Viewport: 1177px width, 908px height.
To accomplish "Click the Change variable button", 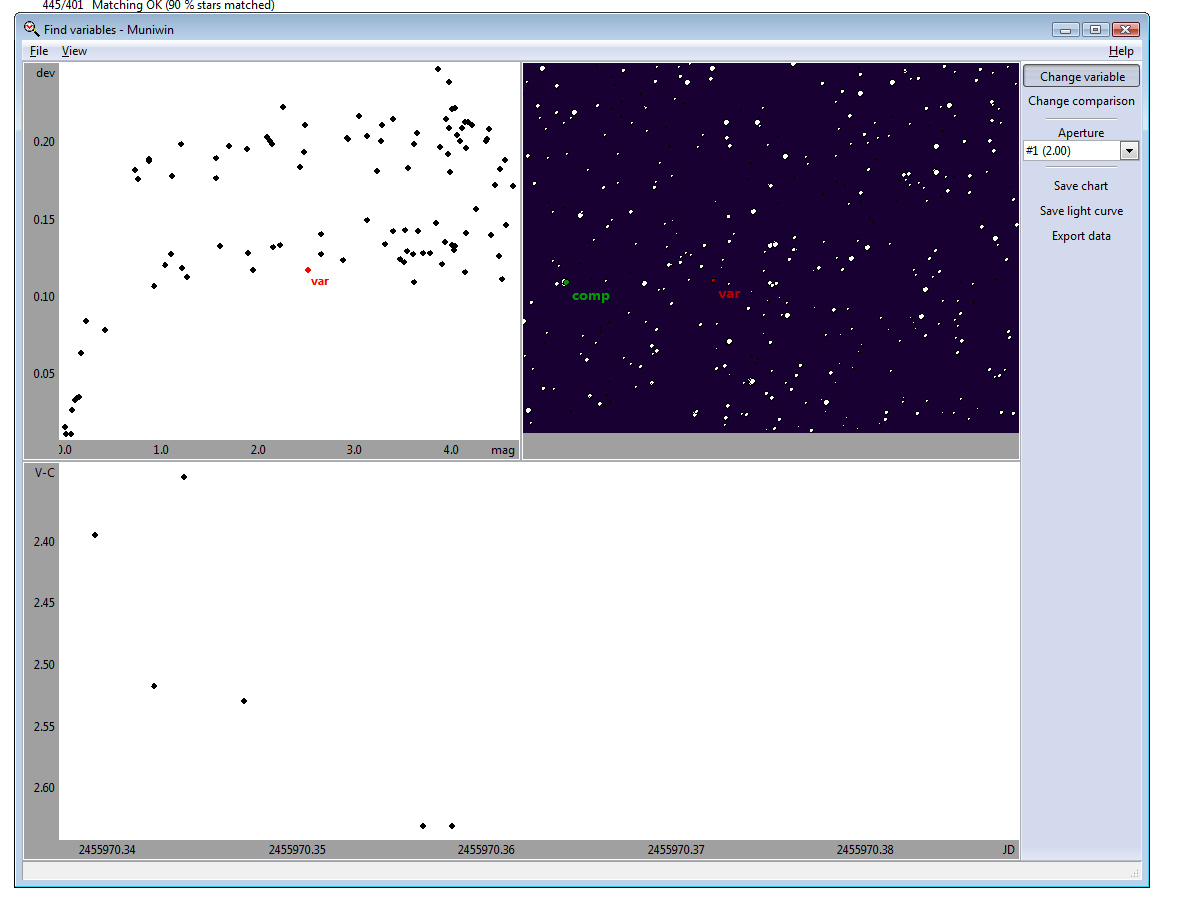I will (1082, 77).
